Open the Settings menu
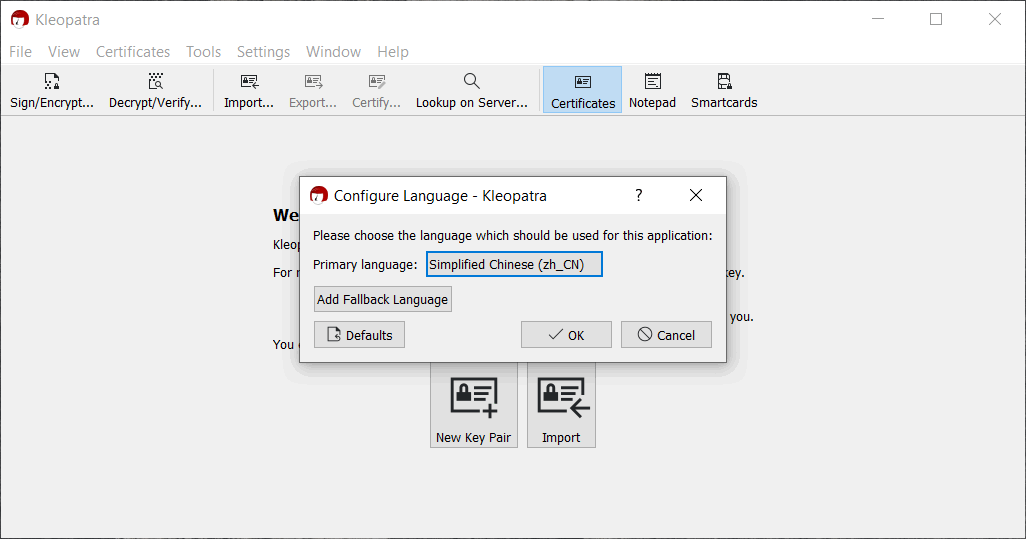This screenshot has width=1026, height=539. [x=263, y=52]
